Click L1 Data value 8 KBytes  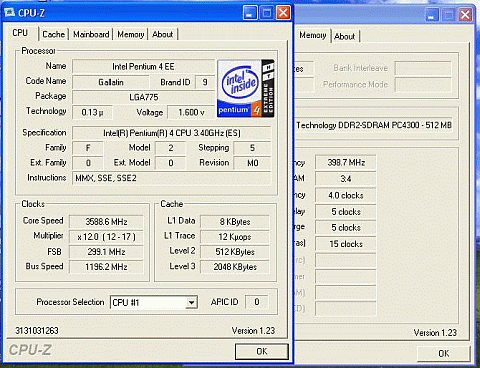(x=235, y=222)
